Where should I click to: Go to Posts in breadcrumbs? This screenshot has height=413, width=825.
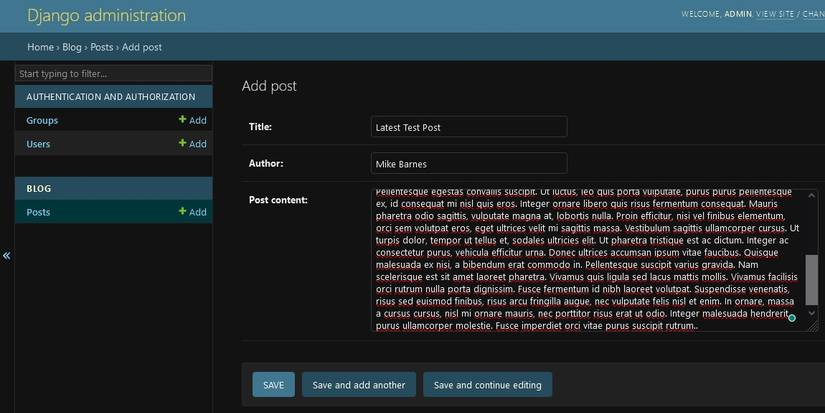102,47
